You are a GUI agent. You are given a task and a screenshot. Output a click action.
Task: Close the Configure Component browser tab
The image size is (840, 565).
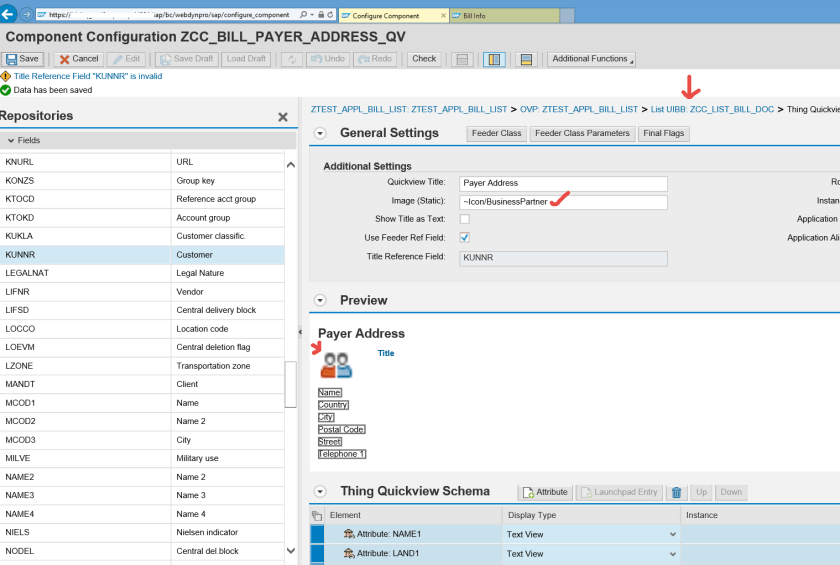tap(443, 16)
